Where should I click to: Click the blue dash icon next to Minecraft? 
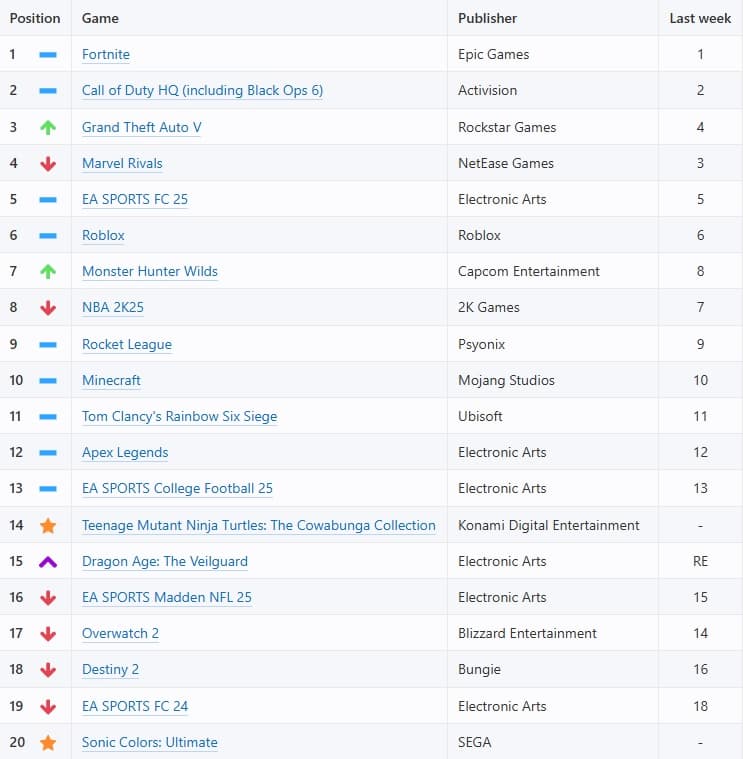(48, 381)
